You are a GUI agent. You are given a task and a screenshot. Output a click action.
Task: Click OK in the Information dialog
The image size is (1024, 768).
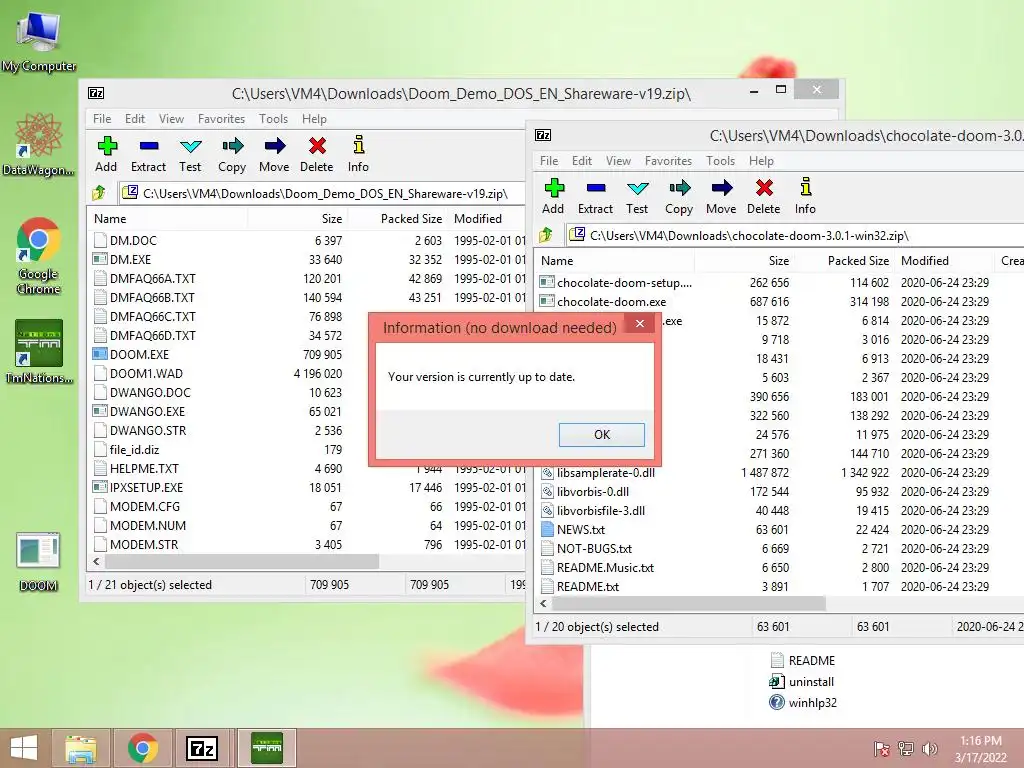coord(601,435)
